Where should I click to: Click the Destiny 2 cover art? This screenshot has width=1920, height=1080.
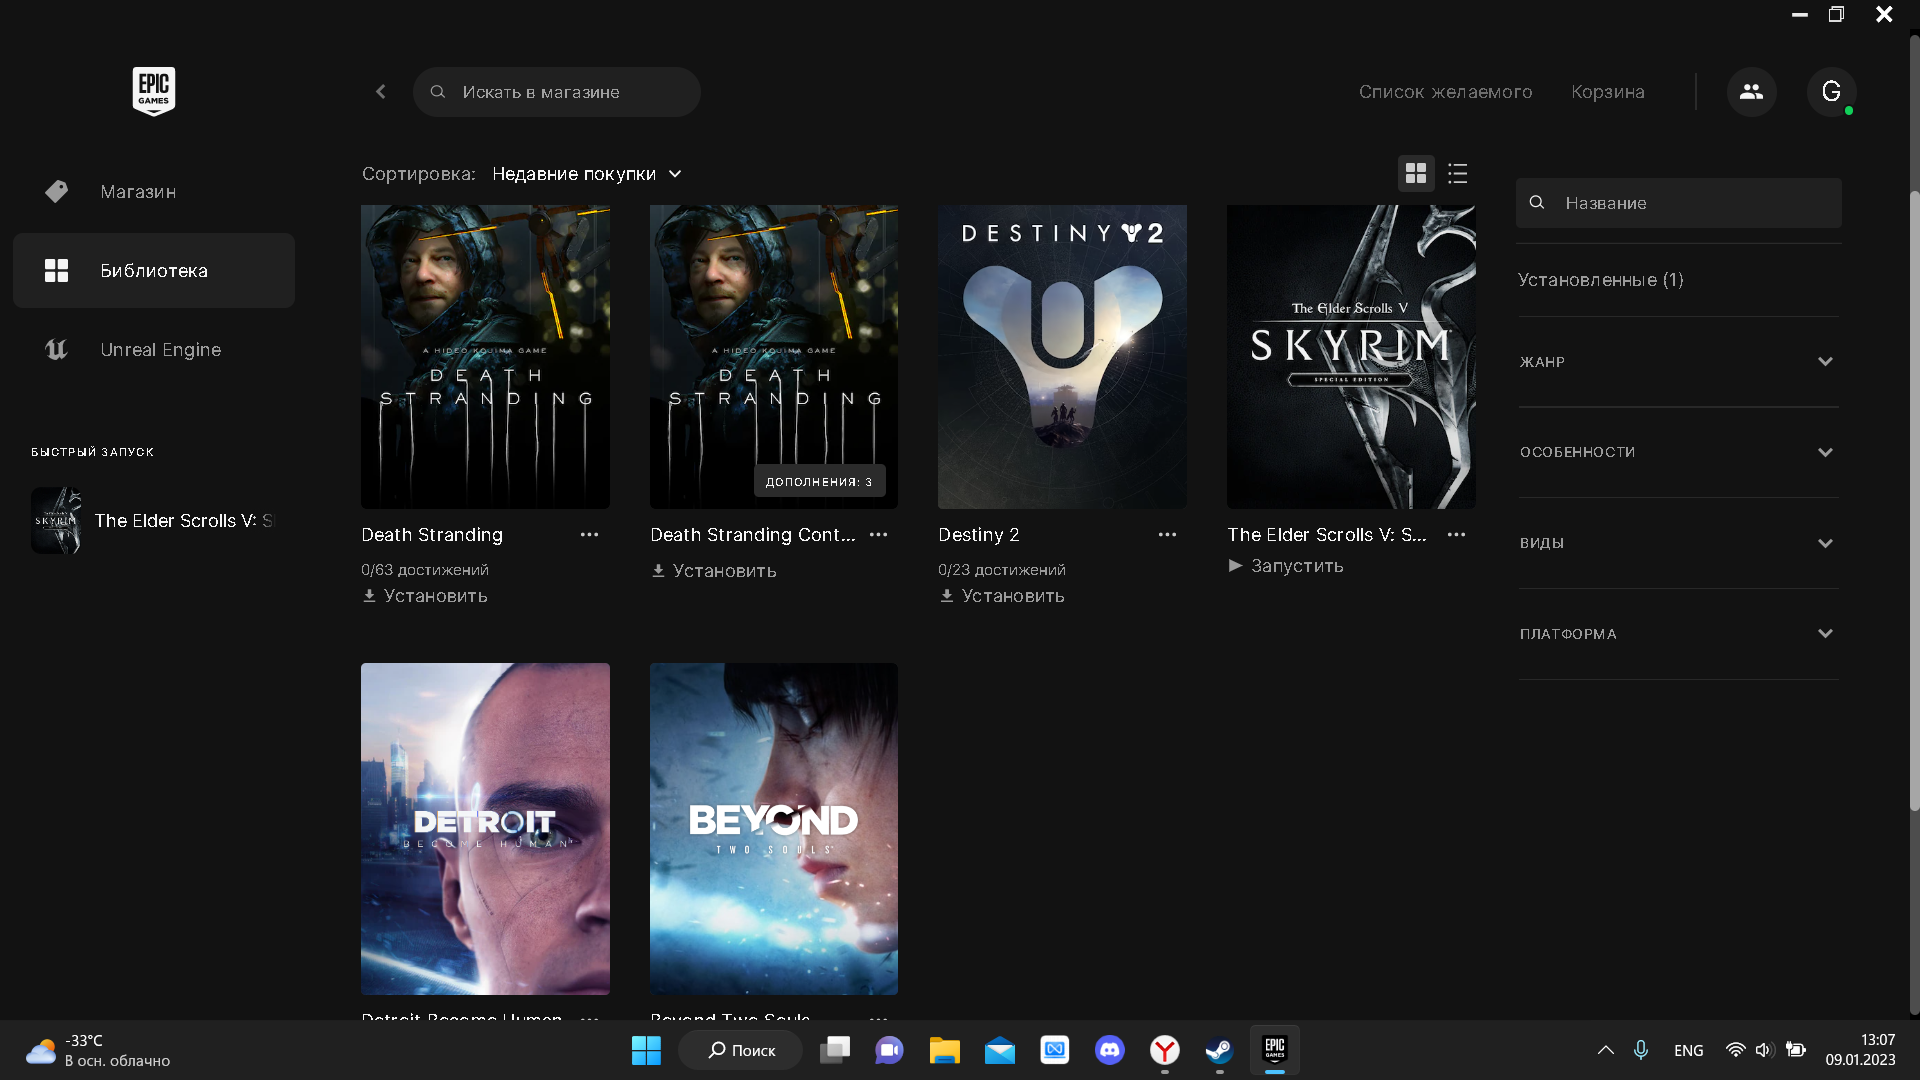pos(1062,357)
